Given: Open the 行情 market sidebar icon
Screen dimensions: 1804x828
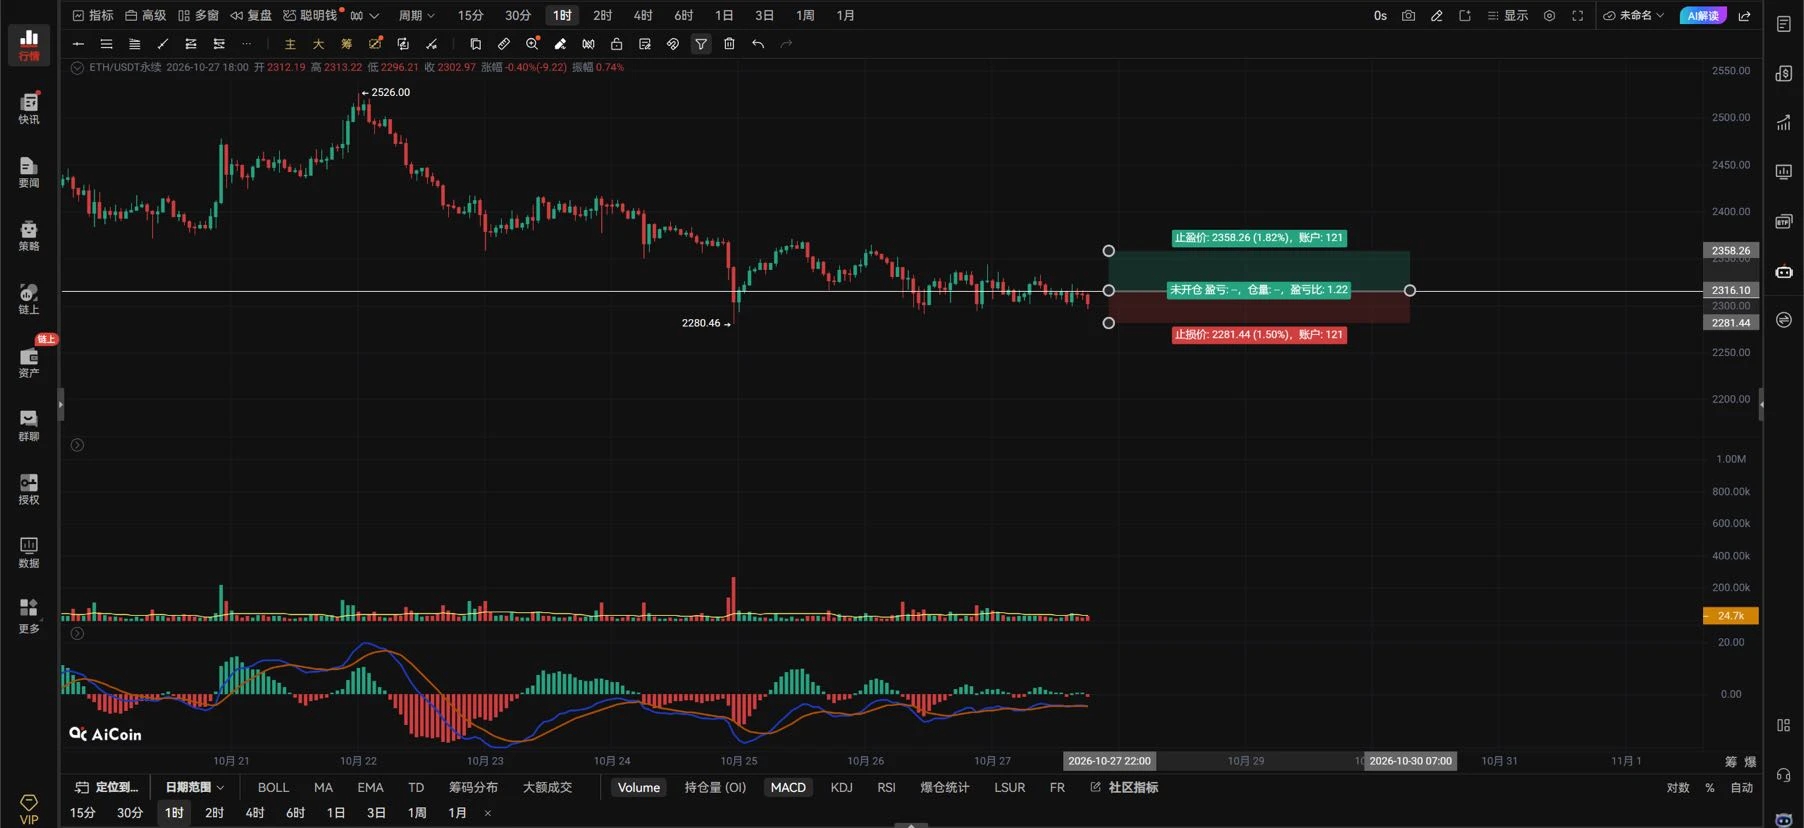Looking at the screenshot, I should 29,44.
